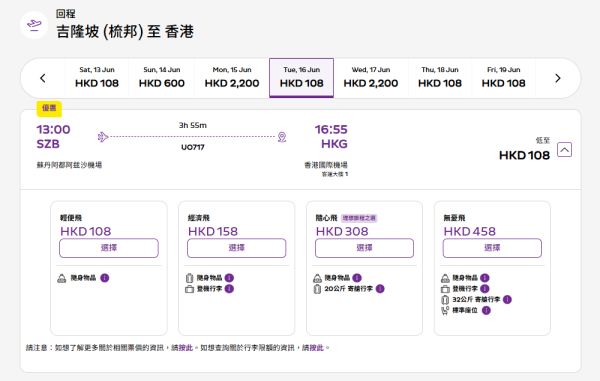Select the Fri, 19 Jun date tab
600x381 pixels.
tap(503, 78)
